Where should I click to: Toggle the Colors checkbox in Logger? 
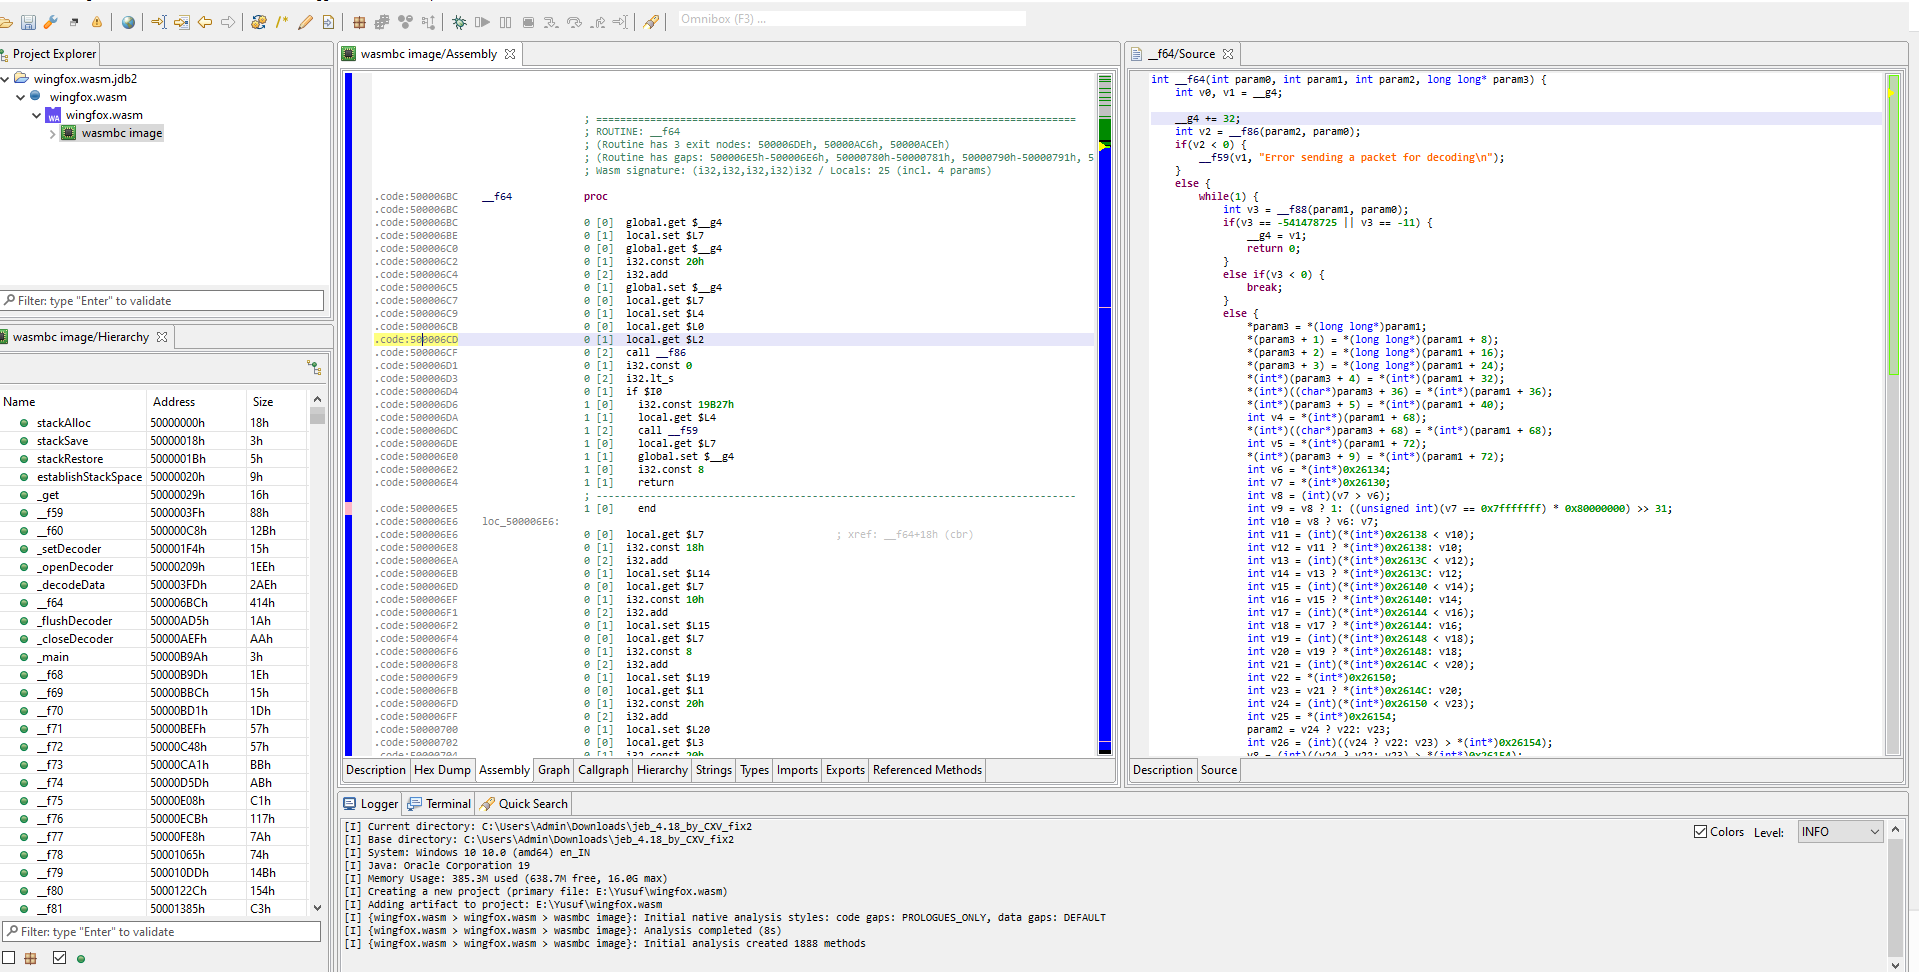[1700, 832]
